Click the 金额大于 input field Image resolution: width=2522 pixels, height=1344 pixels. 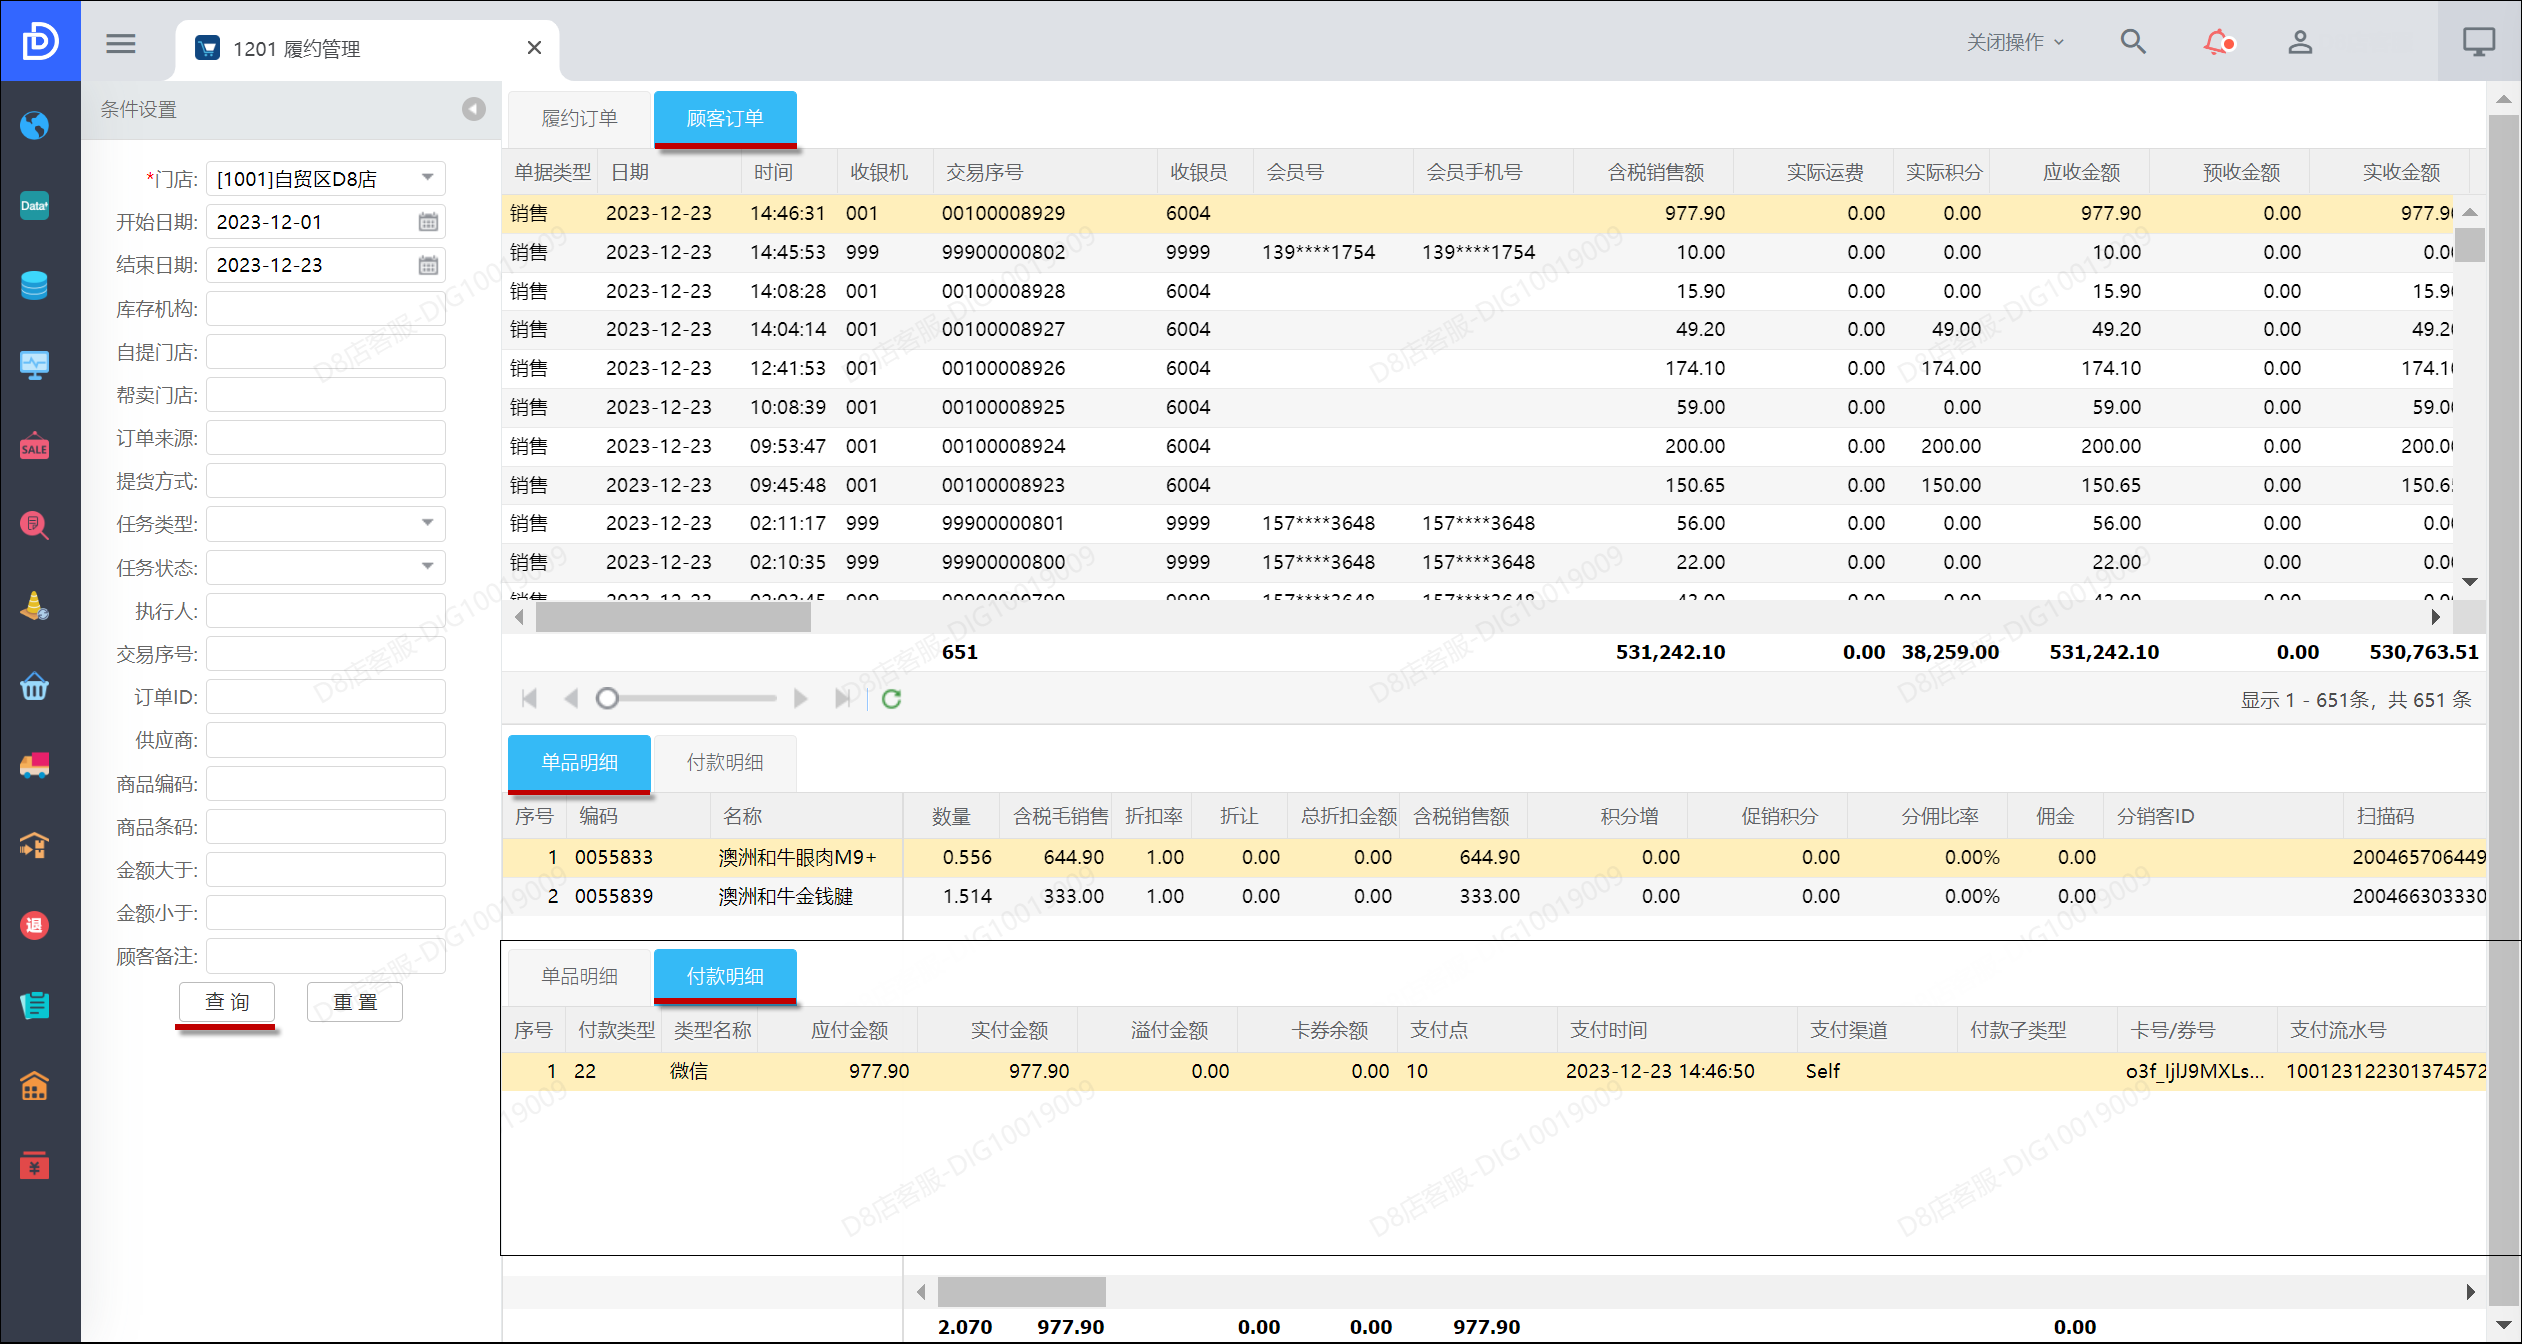(326, 870)
